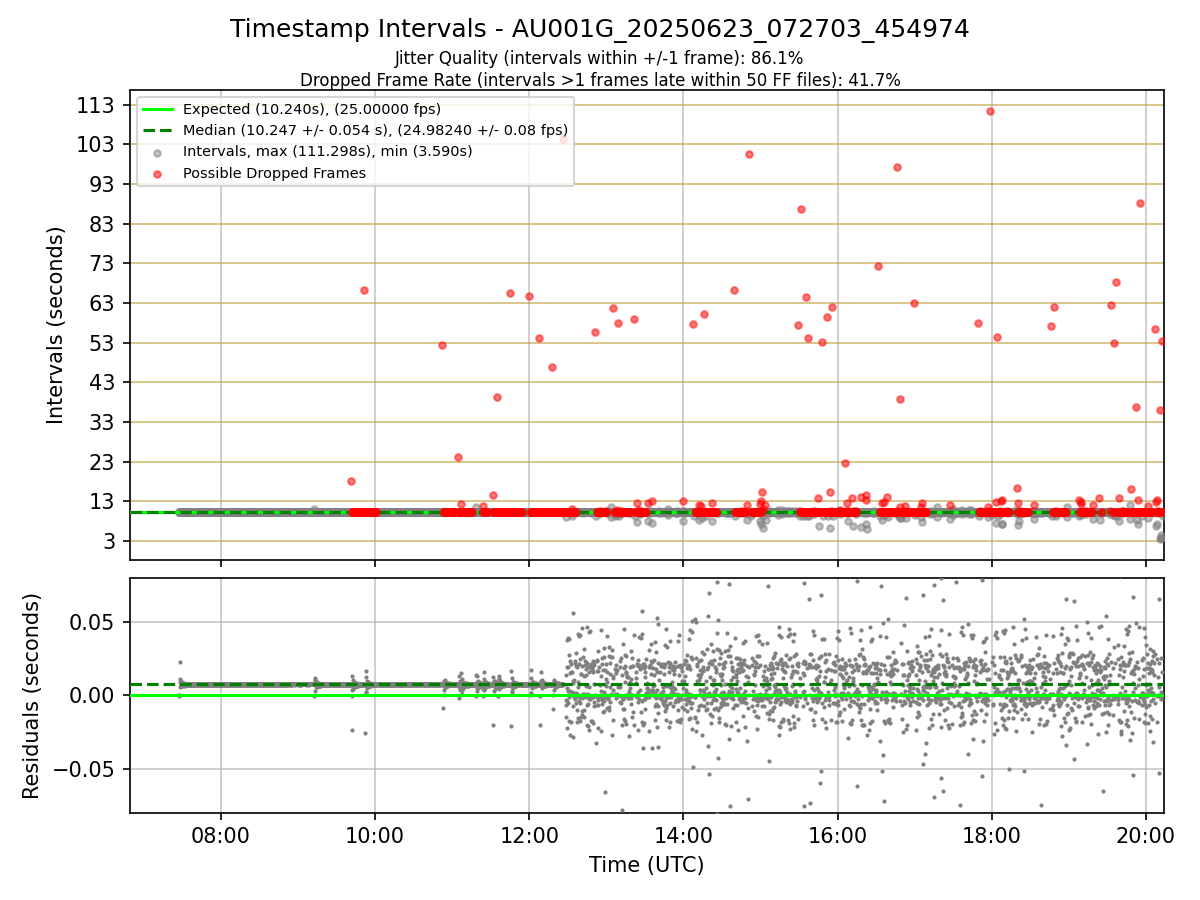Click the red point at 66 seconds near 10:00
Image resolution: width=1200 pixels, height=900 pixels.
pyautogui.click(x=364, y=290)
